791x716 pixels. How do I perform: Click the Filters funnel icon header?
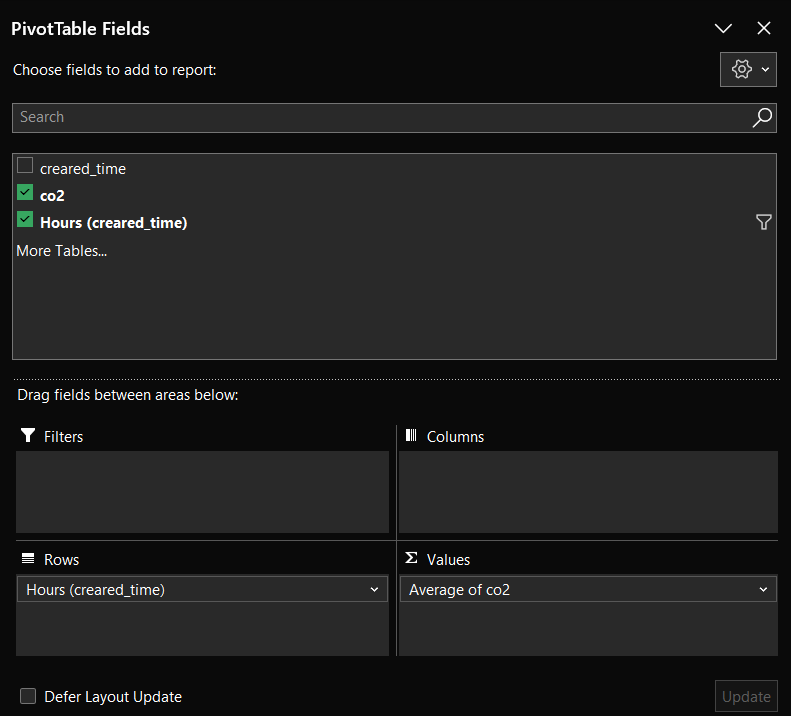28,435
